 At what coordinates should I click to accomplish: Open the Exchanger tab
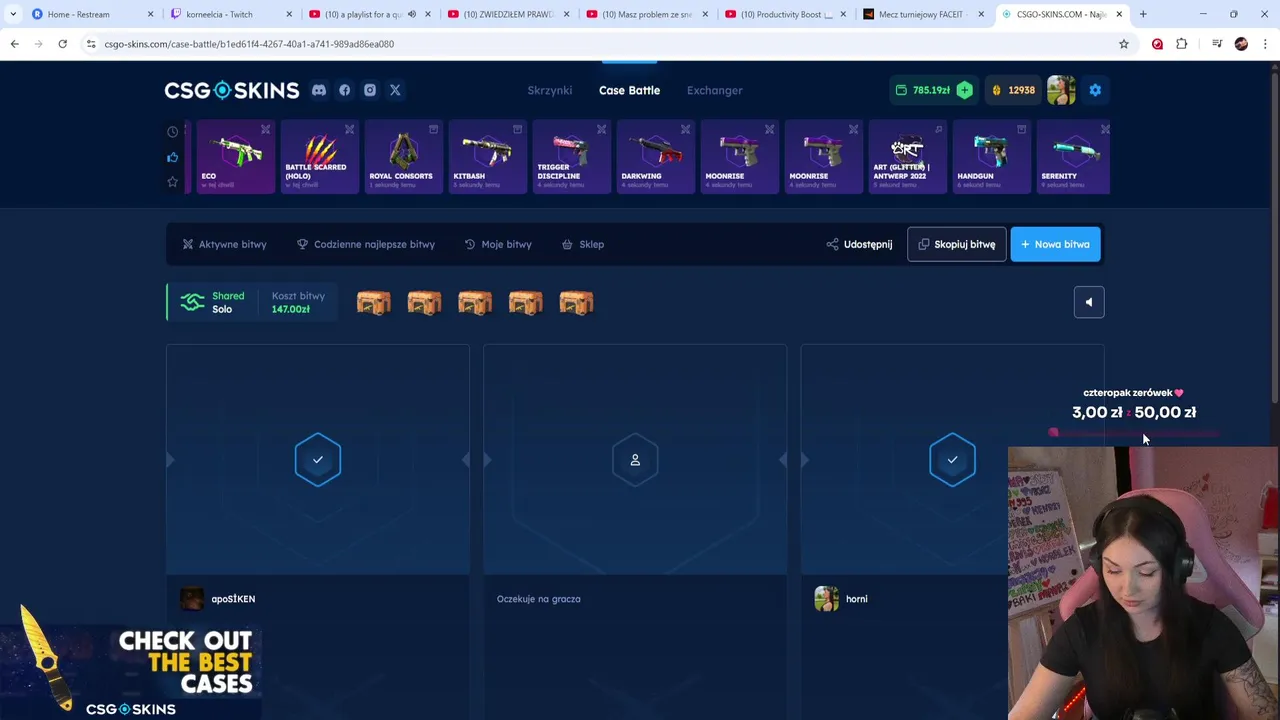click(715, 90)
